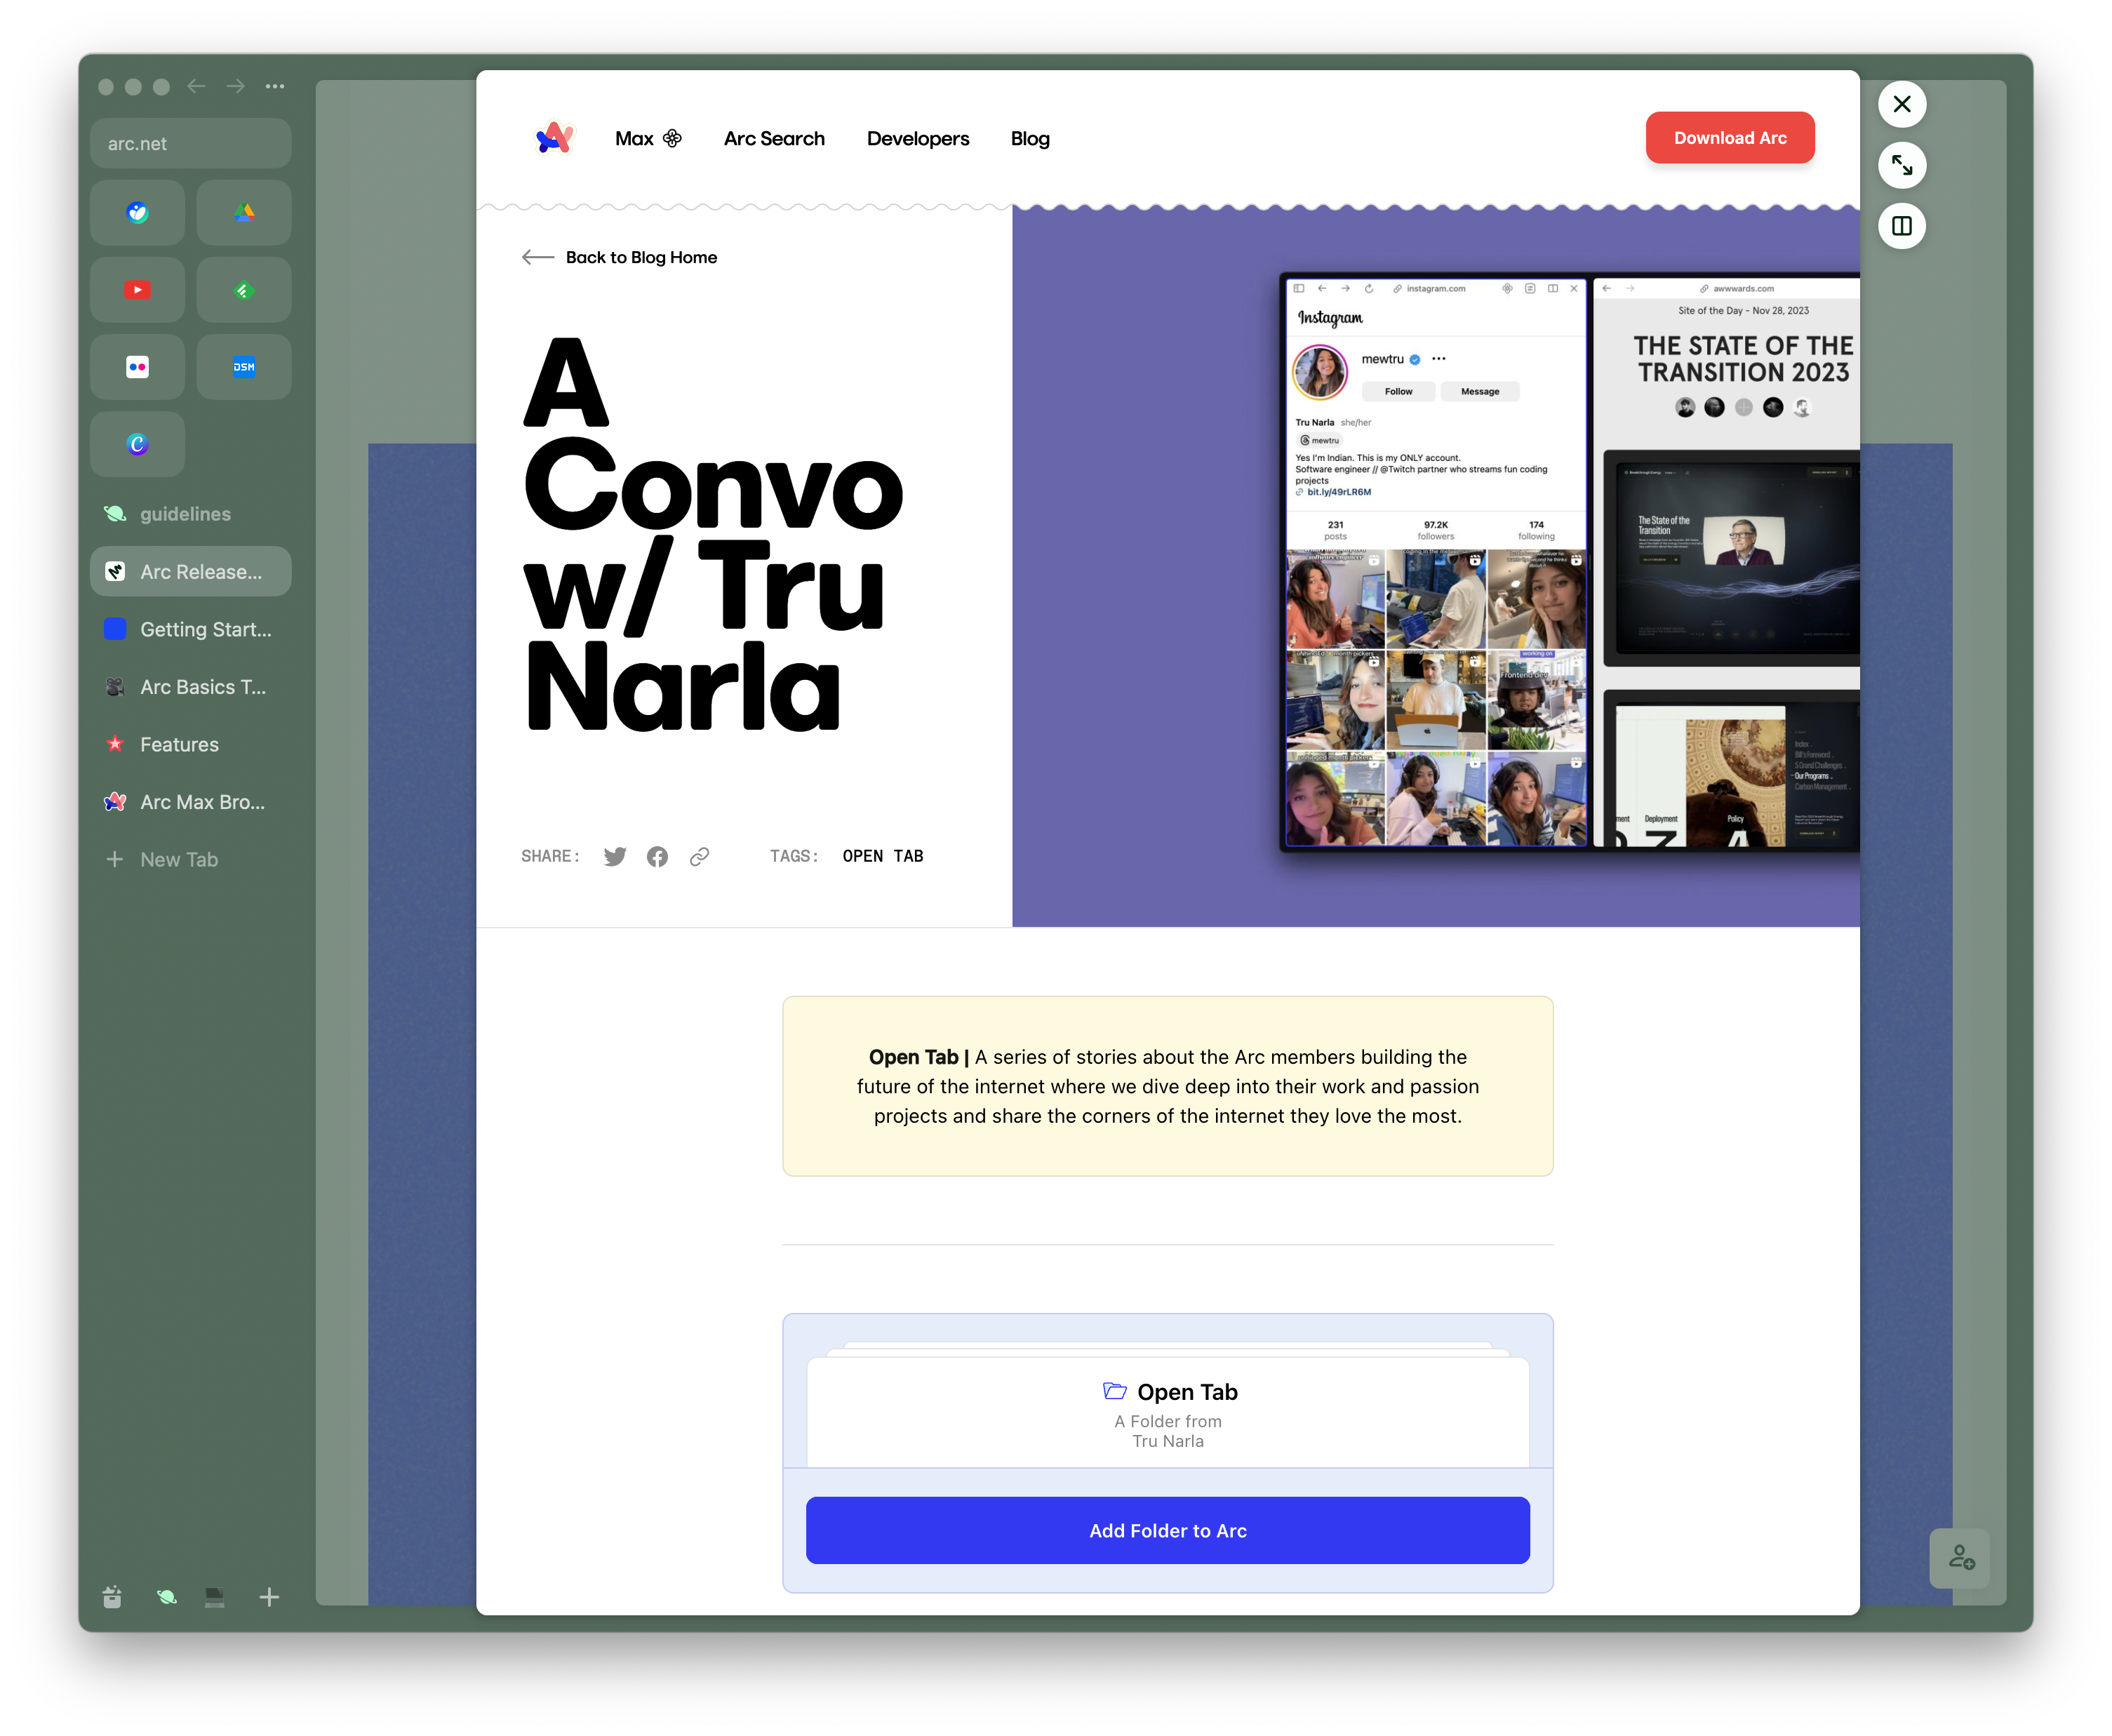Click the resize/expand panel icon
This screenshot has width=2112, height=1736.
pyautogui.click(x=1902, y=165)
